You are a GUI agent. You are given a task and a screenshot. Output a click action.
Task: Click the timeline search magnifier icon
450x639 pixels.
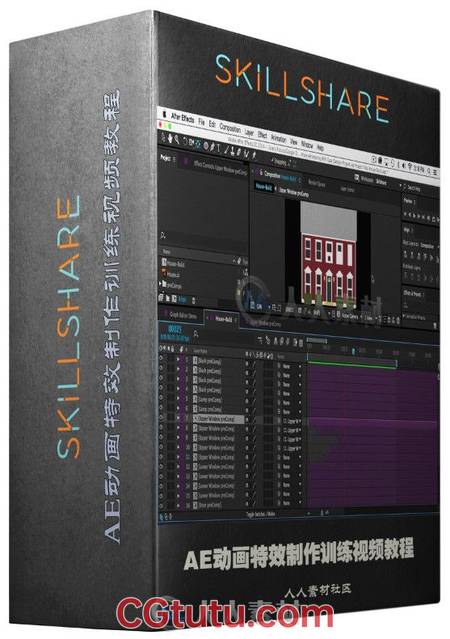(x=196, y=334)
